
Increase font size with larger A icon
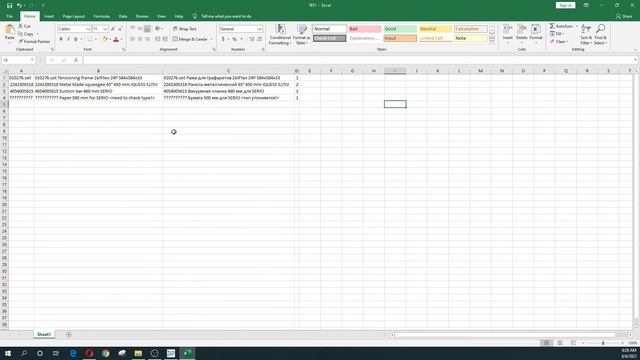[113, 29]
